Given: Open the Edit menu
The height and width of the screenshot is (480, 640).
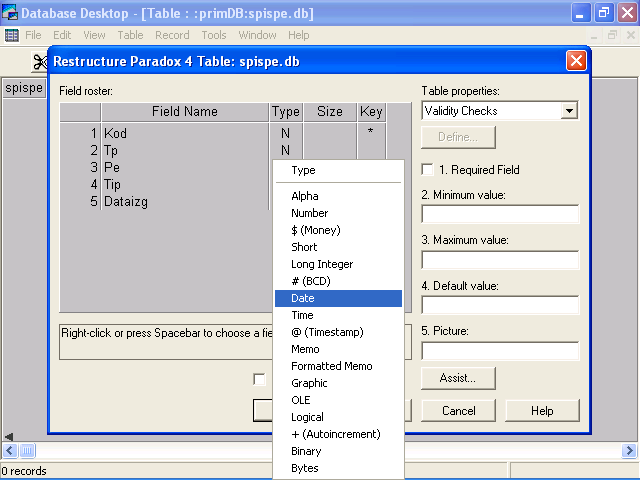Looking at the screenshot, I should pyautogui.click(x=62, y=35).
